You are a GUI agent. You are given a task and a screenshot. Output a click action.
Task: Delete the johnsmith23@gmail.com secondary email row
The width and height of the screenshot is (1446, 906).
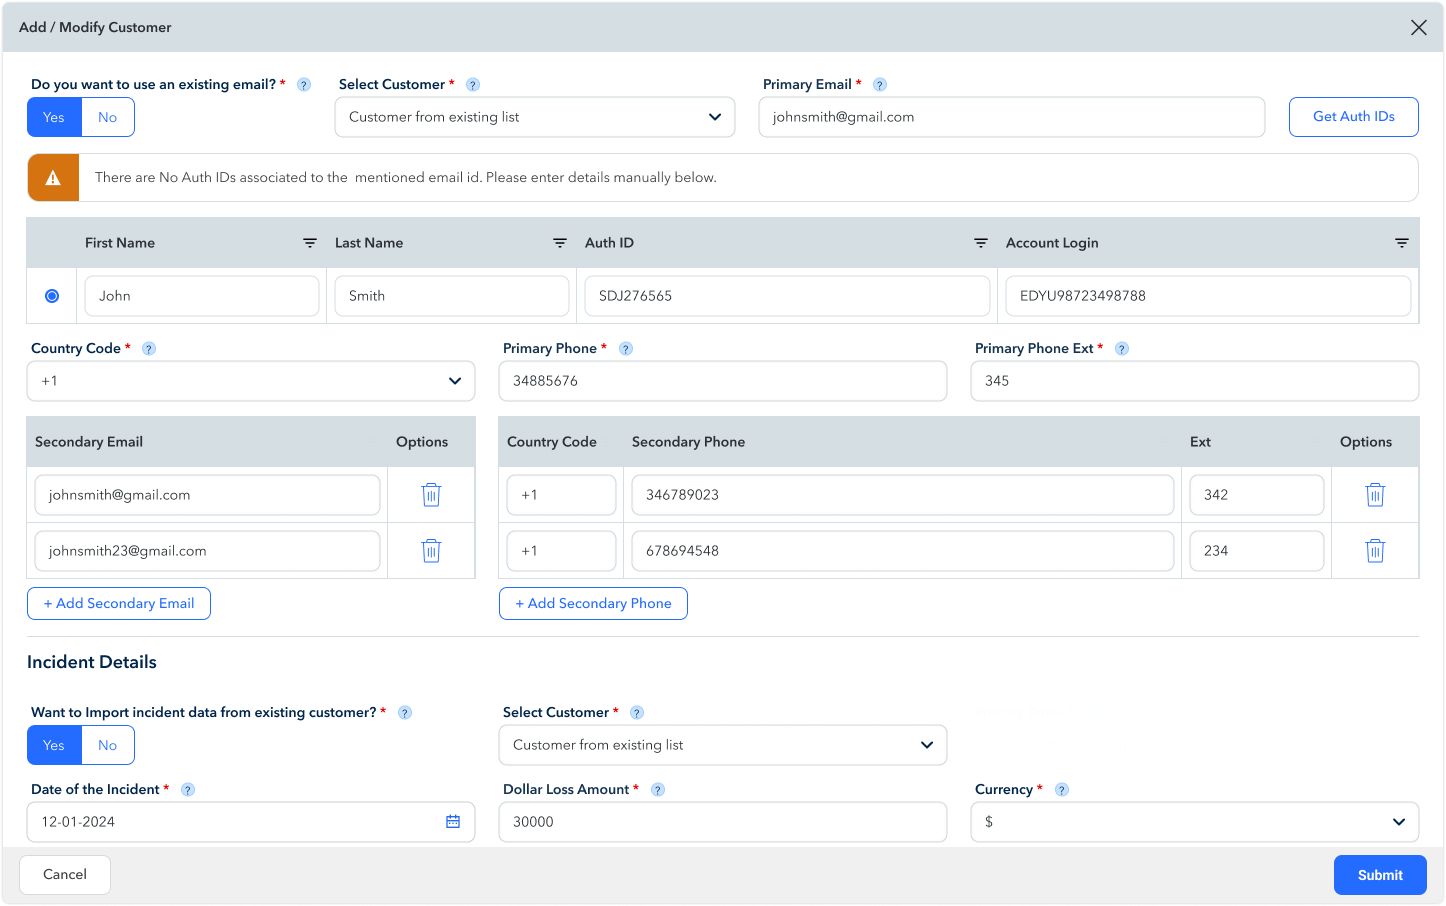point(431,551)
